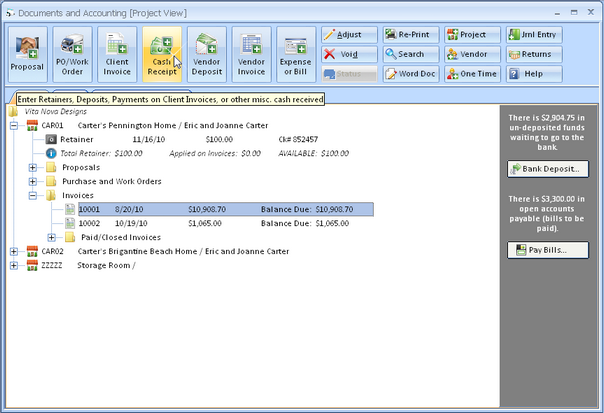Create a Jrnl Entry

[x=534, y=35]
